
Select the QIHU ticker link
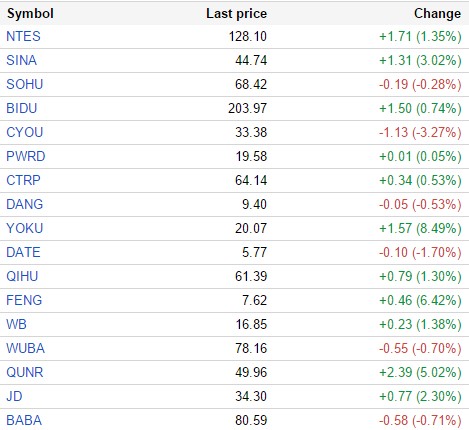tap(22, 276)
